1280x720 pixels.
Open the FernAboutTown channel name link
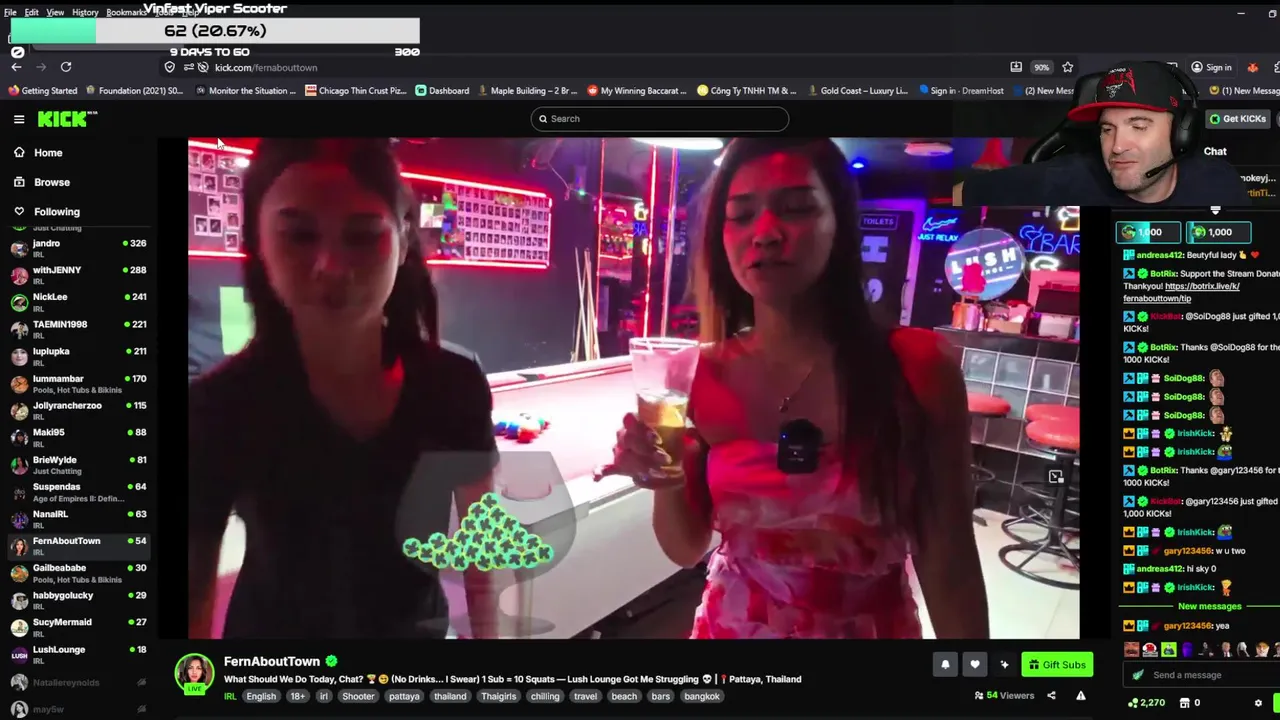[271, 662]
